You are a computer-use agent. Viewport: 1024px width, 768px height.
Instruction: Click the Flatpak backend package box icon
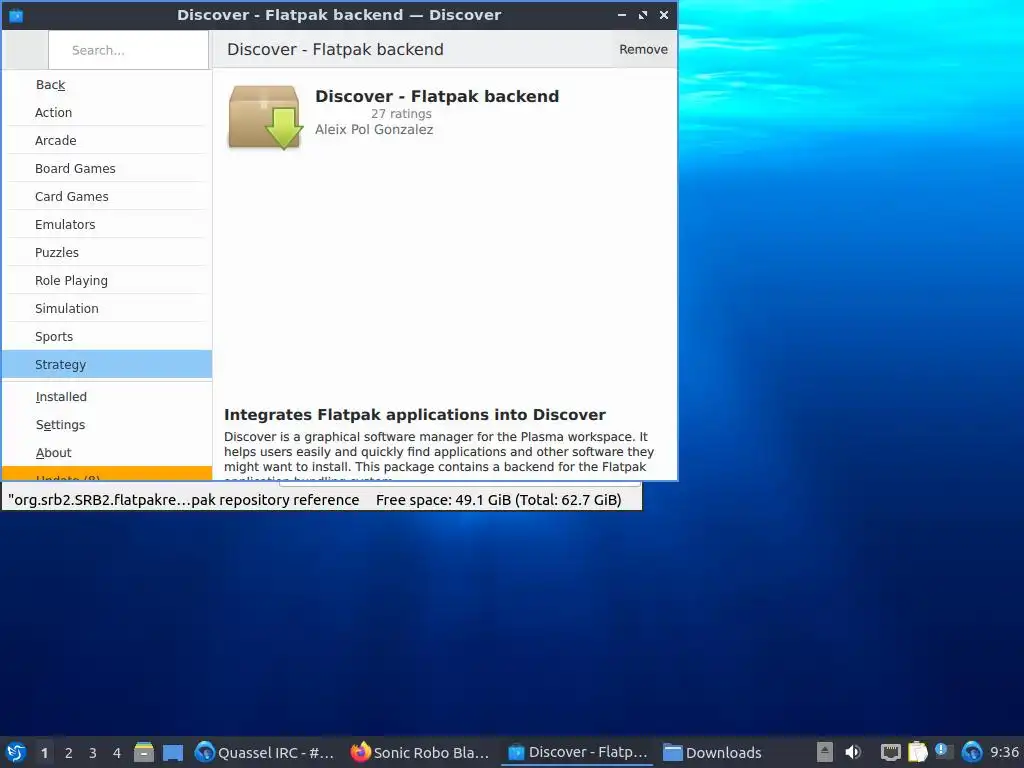tap(265, 118)
